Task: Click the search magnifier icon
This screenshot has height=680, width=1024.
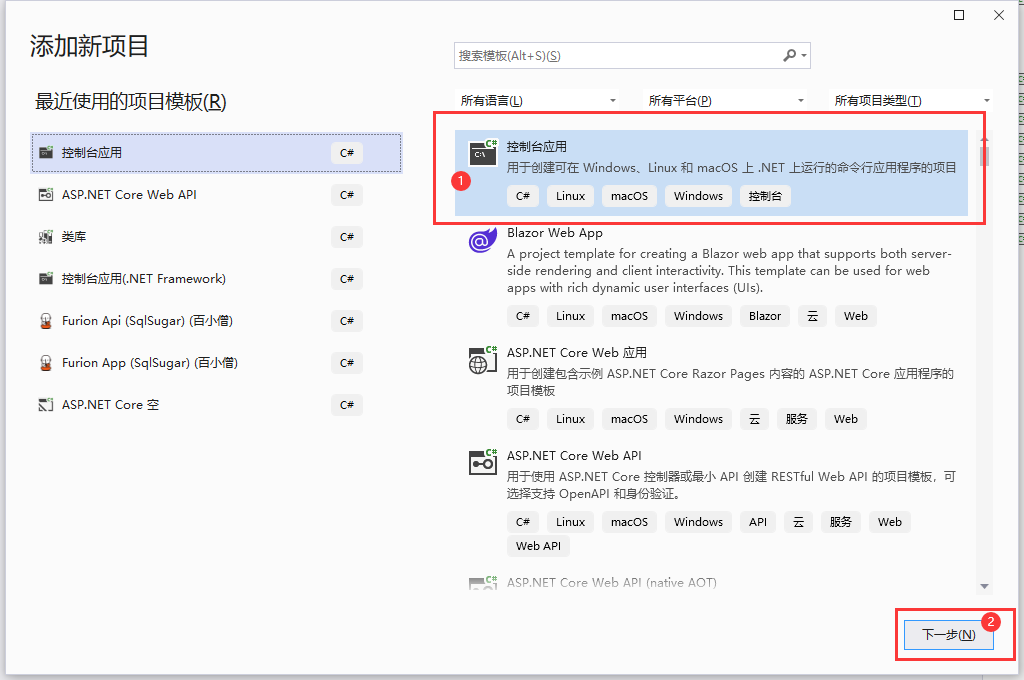Action: tap(790, 56)
